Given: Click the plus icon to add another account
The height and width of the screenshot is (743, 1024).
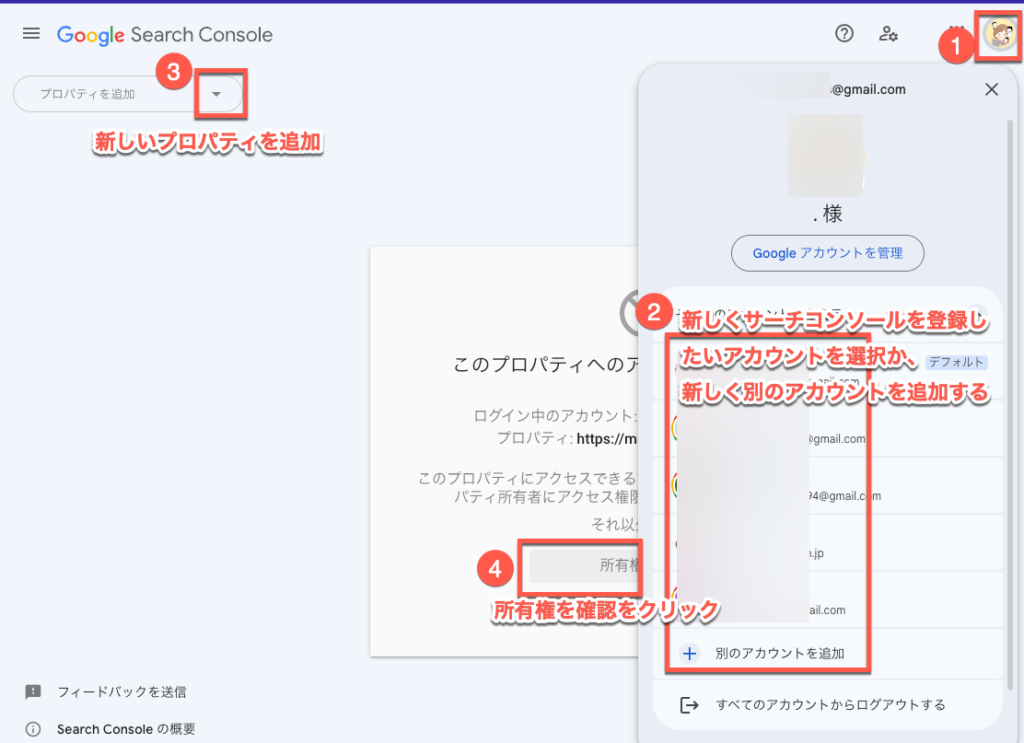Looking at the screenshot, I should tap(689, 653).
